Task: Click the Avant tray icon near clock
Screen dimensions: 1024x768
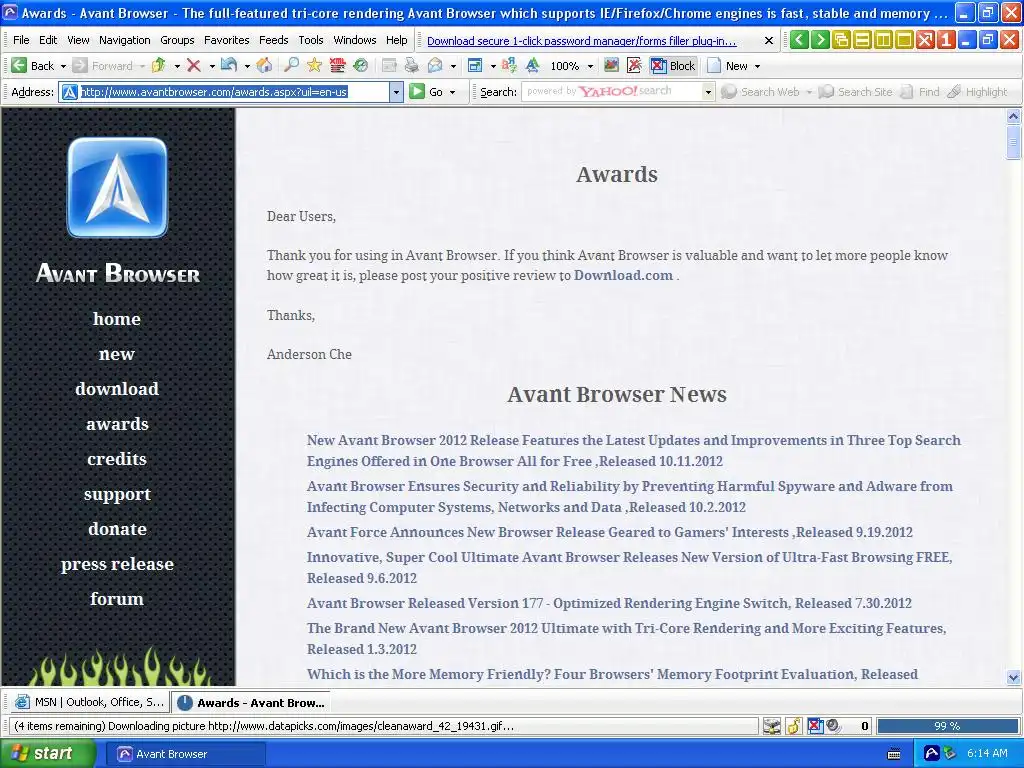Action: click(932, 754)
